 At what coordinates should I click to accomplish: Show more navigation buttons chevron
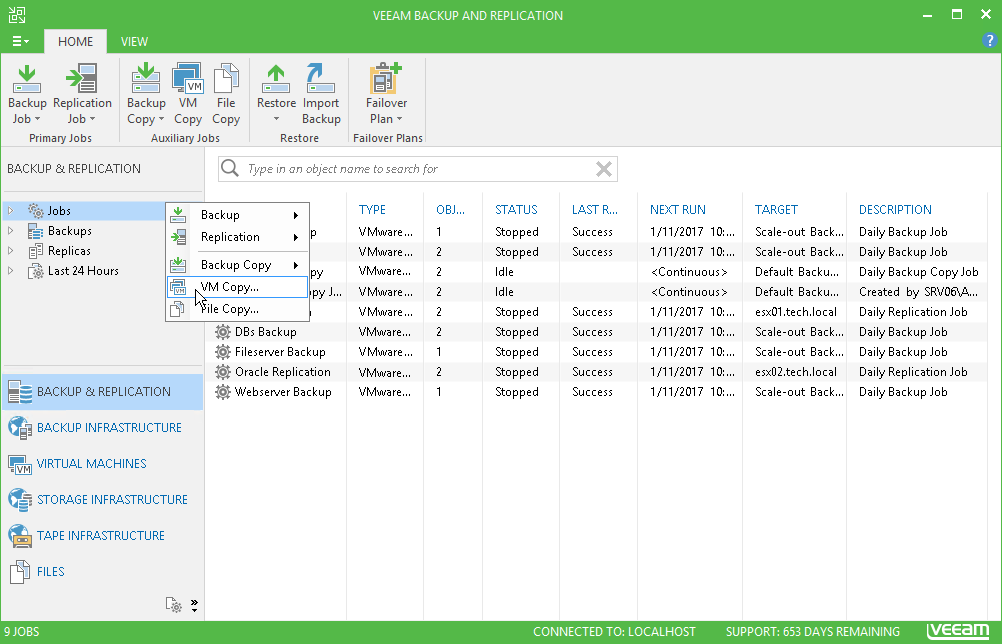194,605
